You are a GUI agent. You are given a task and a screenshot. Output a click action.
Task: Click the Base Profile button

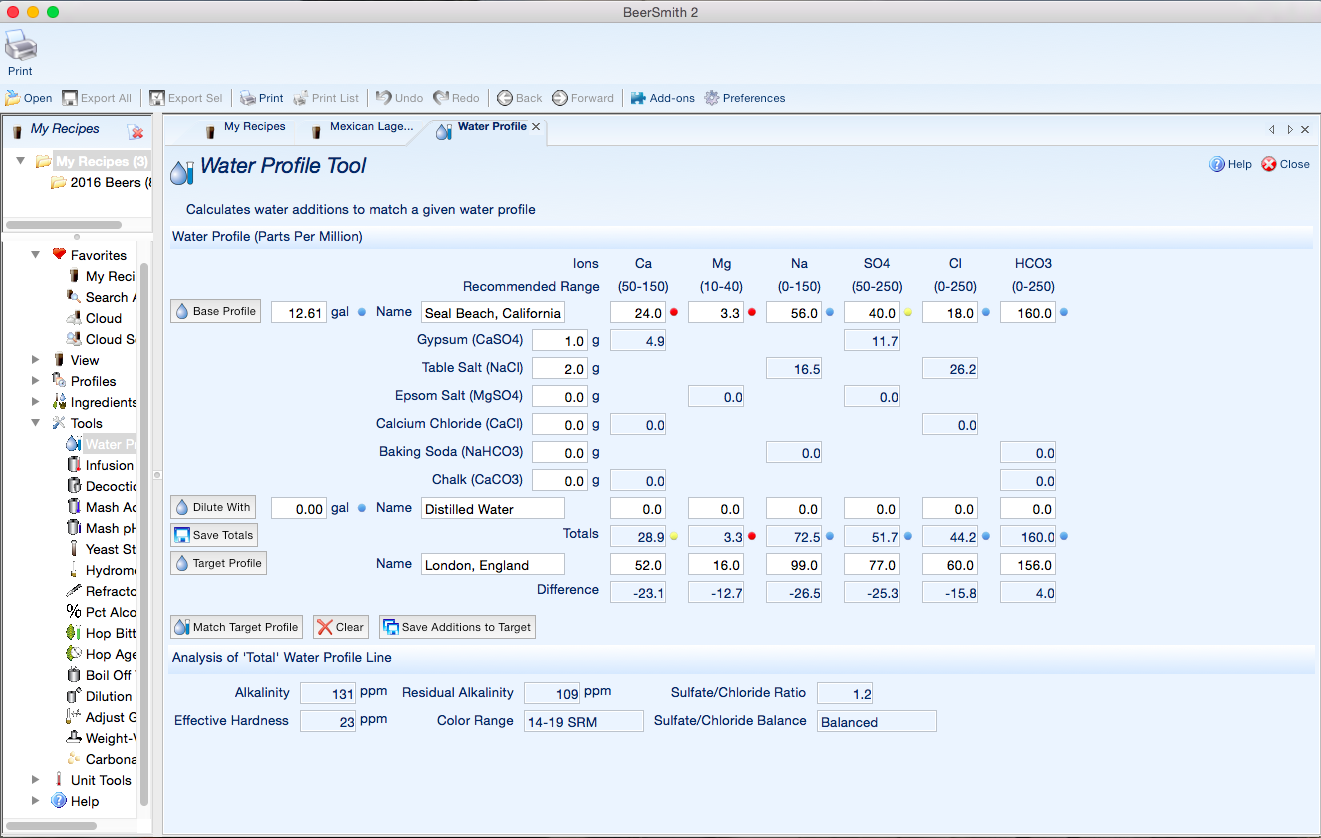pos(216,311)
